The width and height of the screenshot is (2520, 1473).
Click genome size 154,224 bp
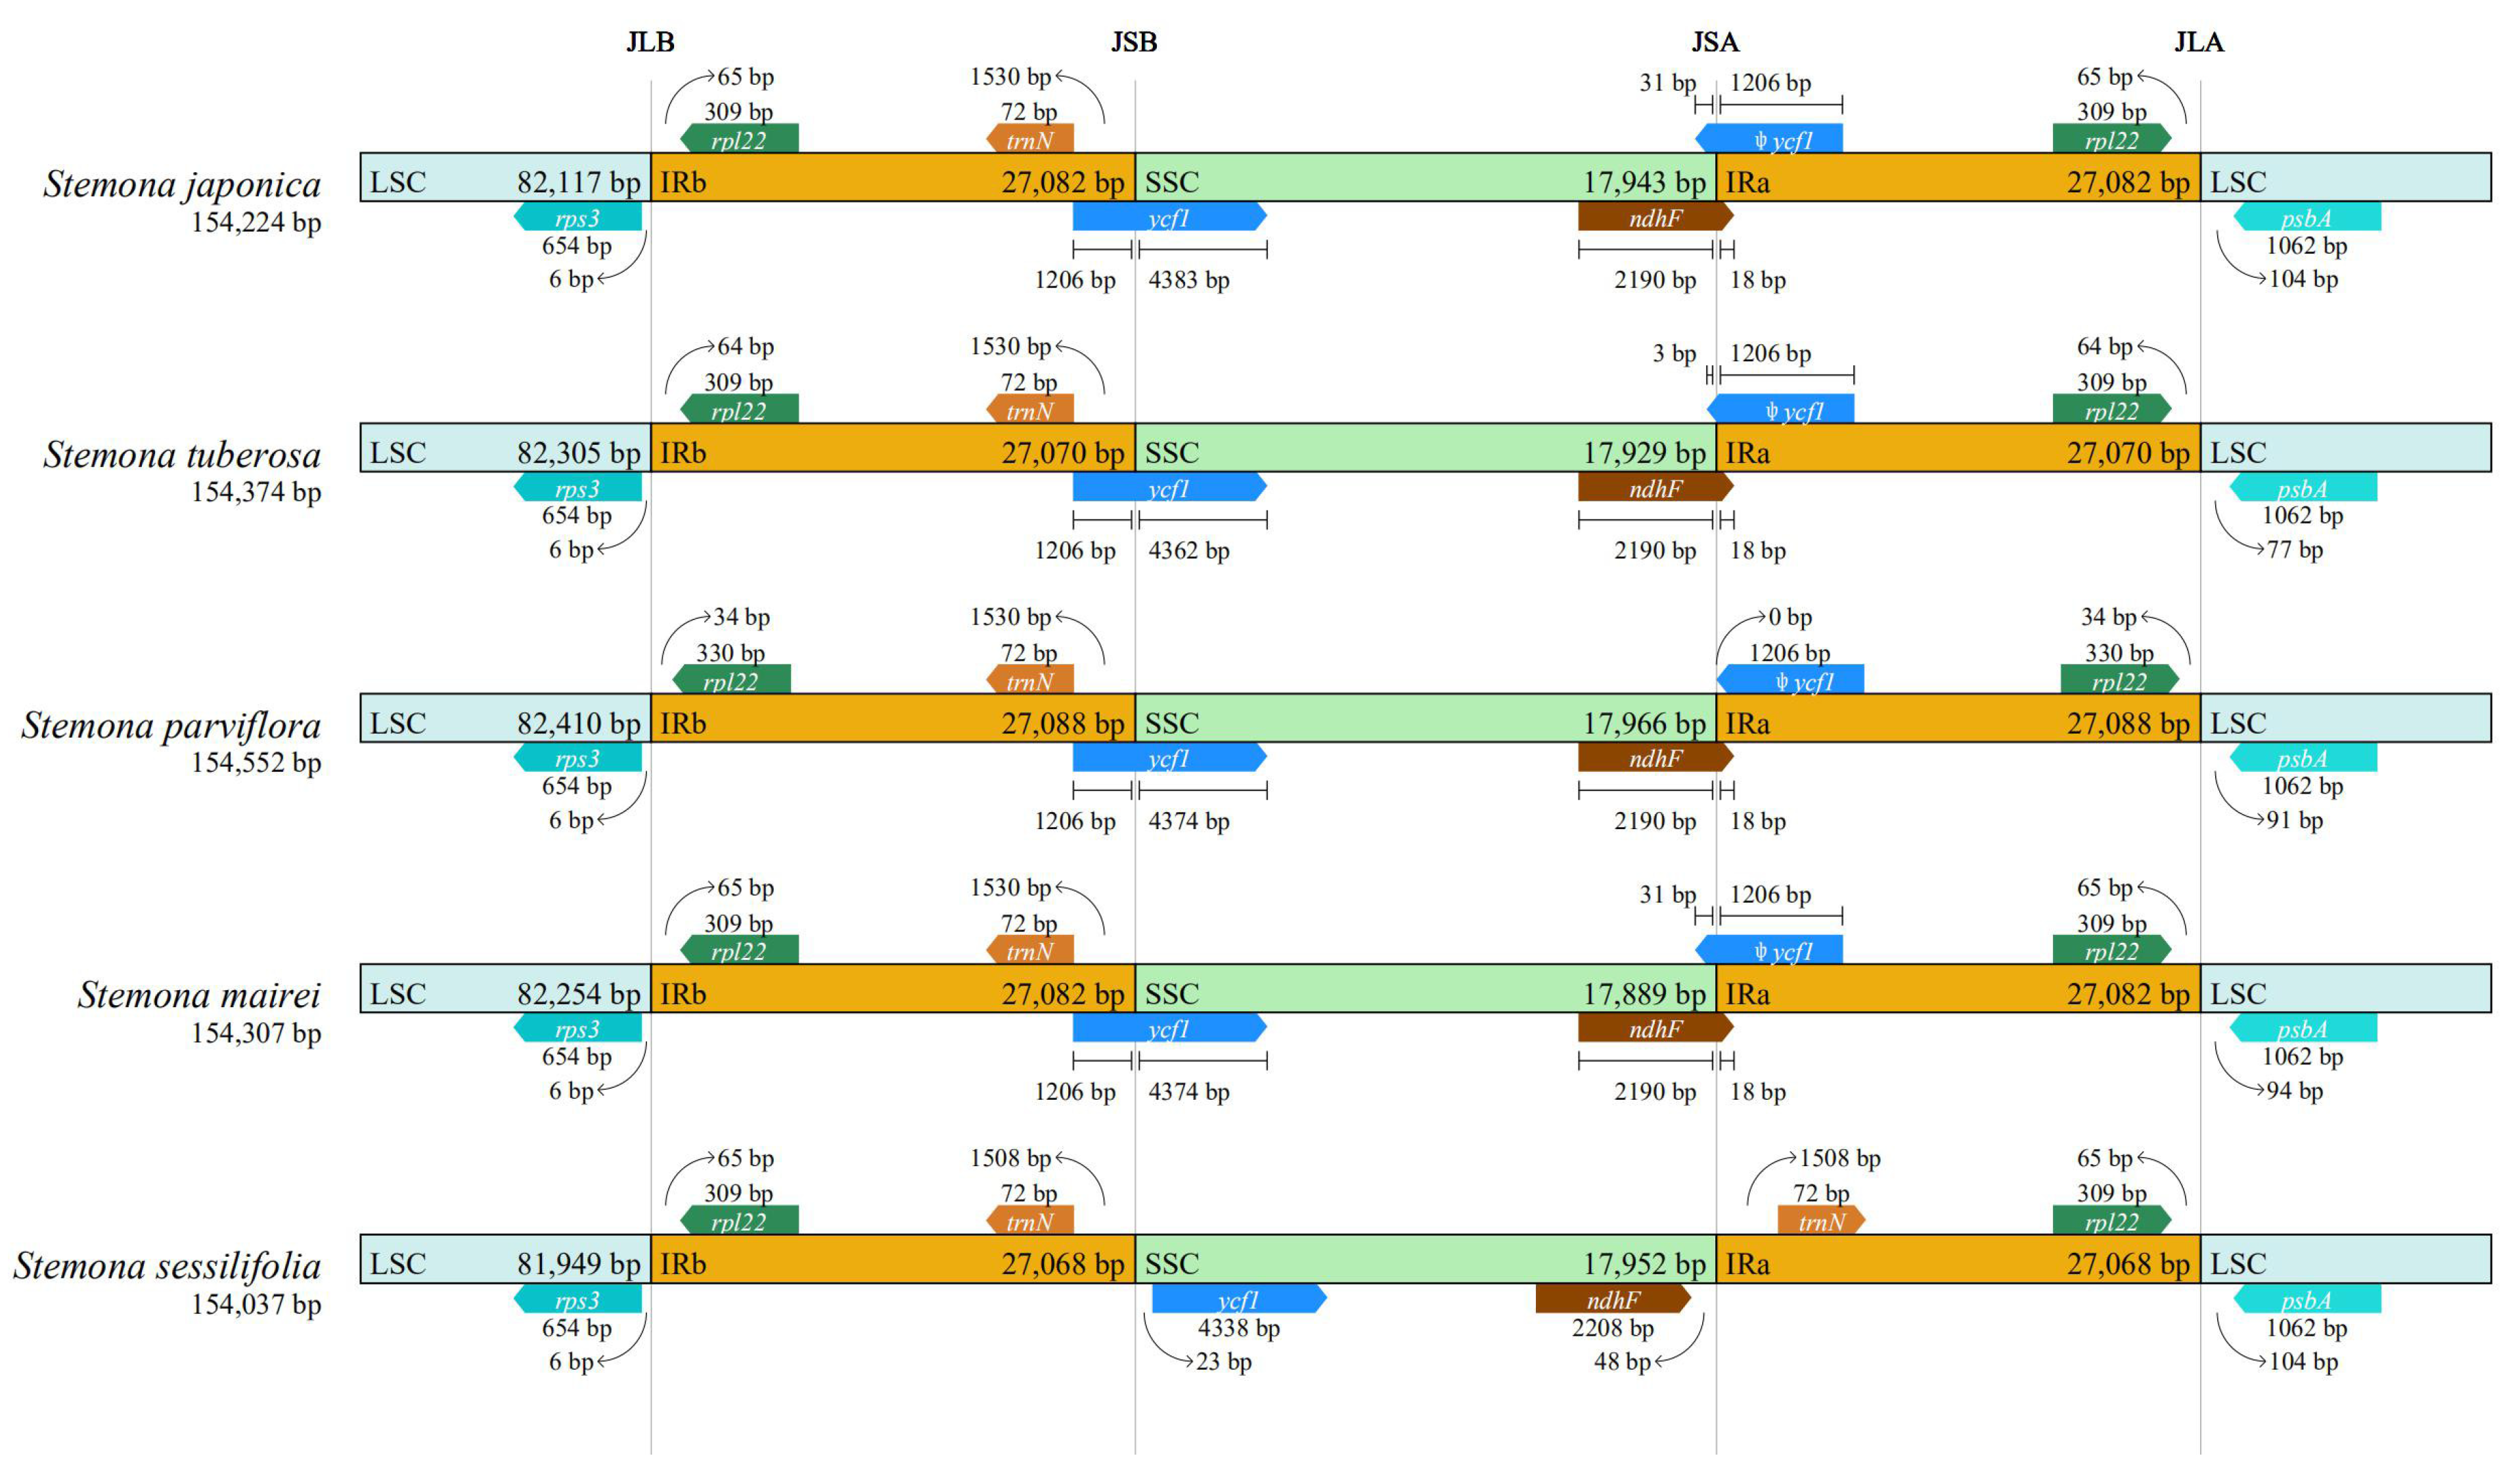click(x=256, y=222)
